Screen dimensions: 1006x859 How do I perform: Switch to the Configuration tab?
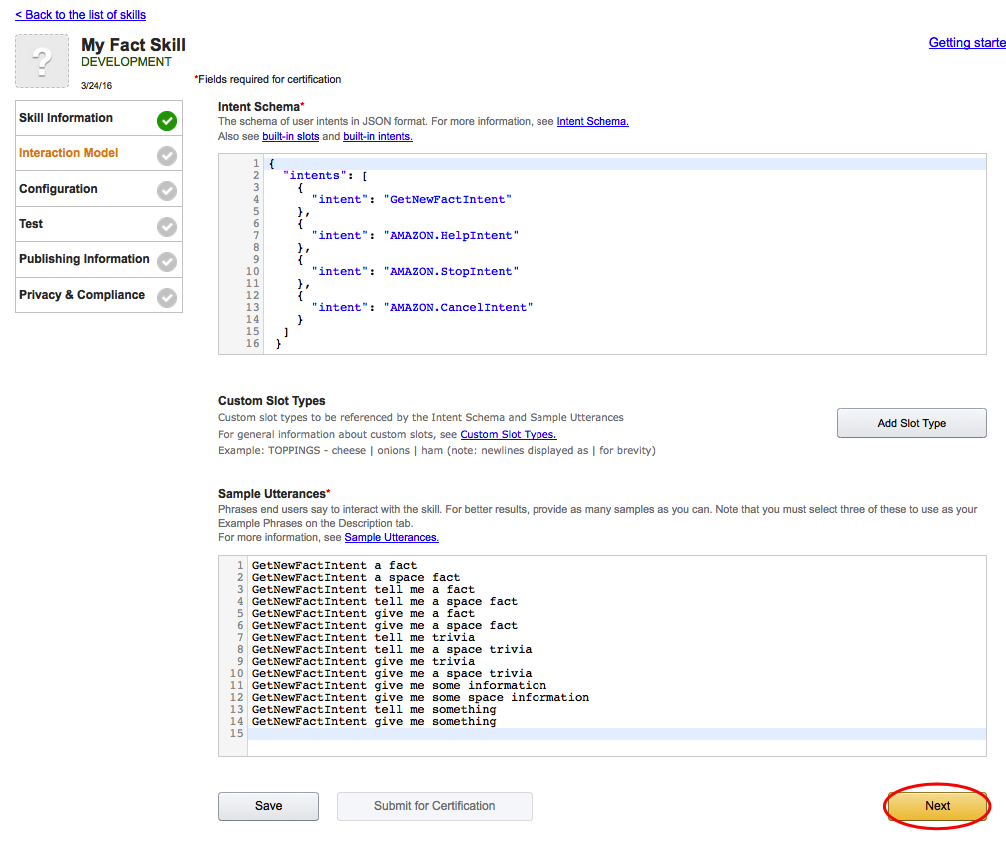[58, 189]
